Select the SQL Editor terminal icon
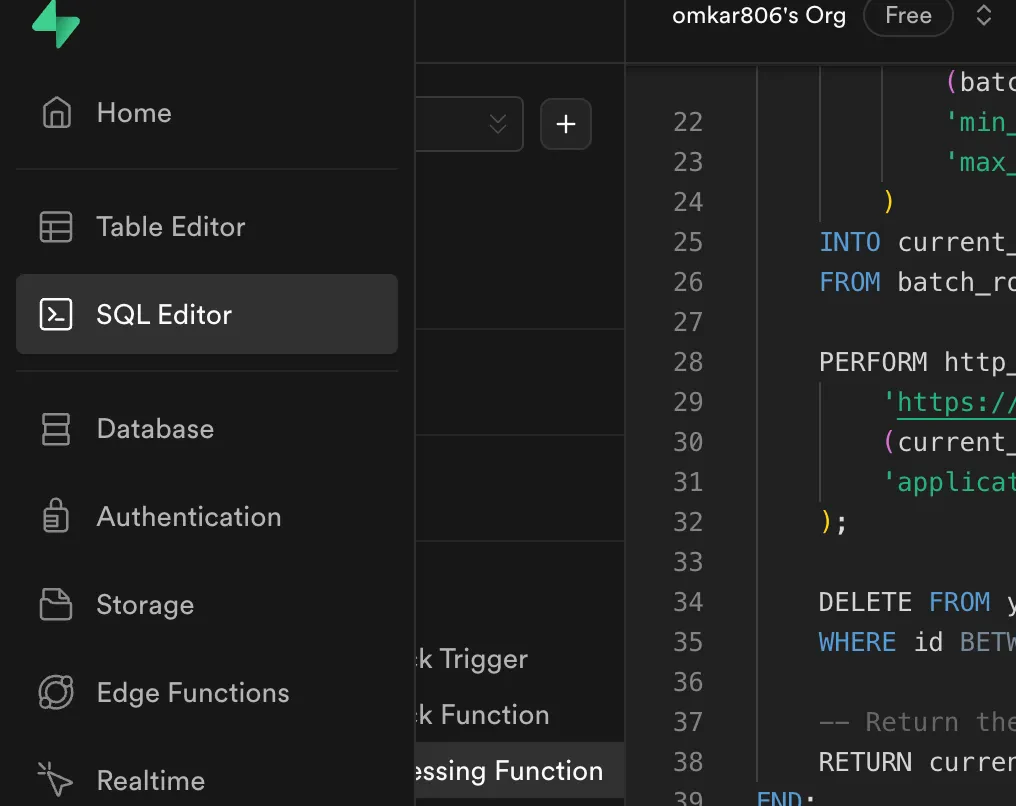The width and height of the screenshot is (1016, 806). (57, 313)
